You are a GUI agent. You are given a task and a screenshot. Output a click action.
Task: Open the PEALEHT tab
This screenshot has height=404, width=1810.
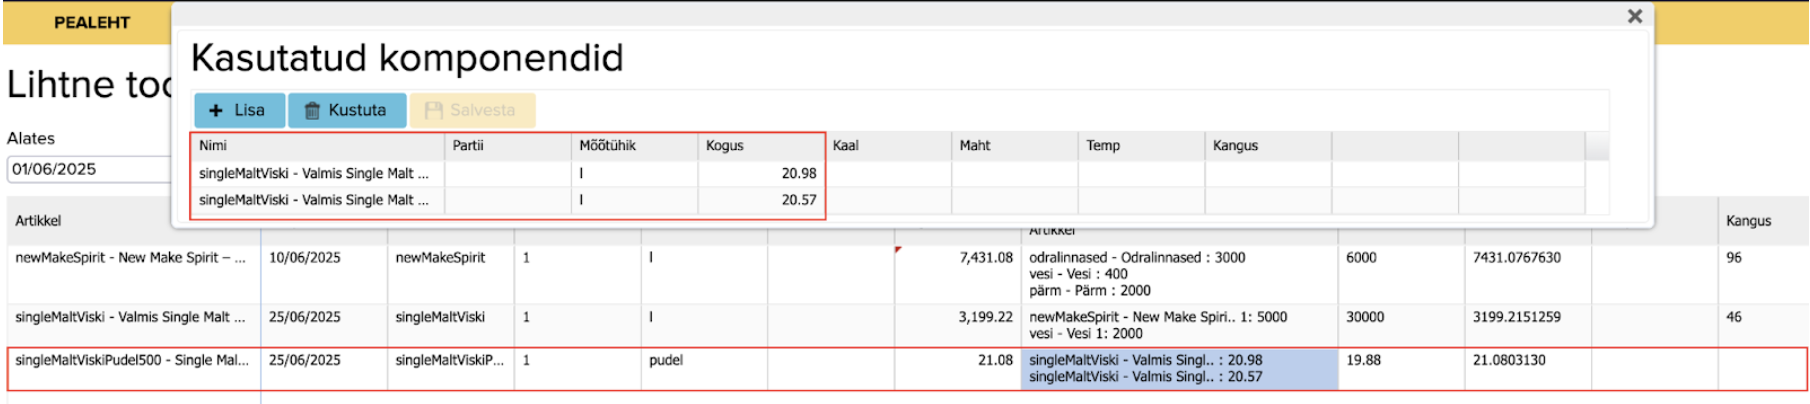point(91,22)
